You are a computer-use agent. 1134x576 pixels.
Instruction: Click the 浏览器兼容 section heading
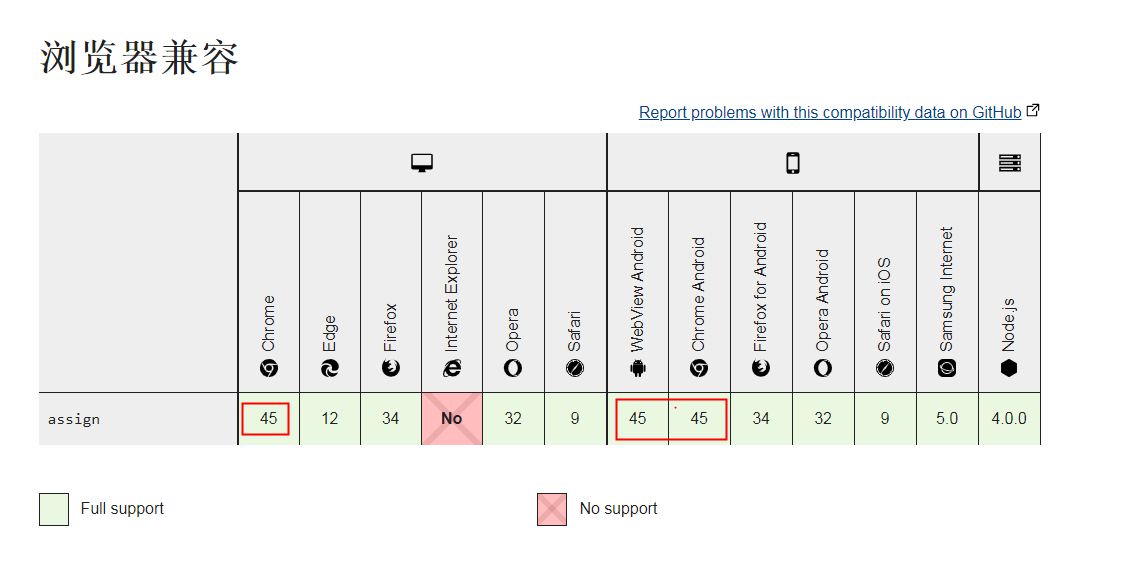139,57
